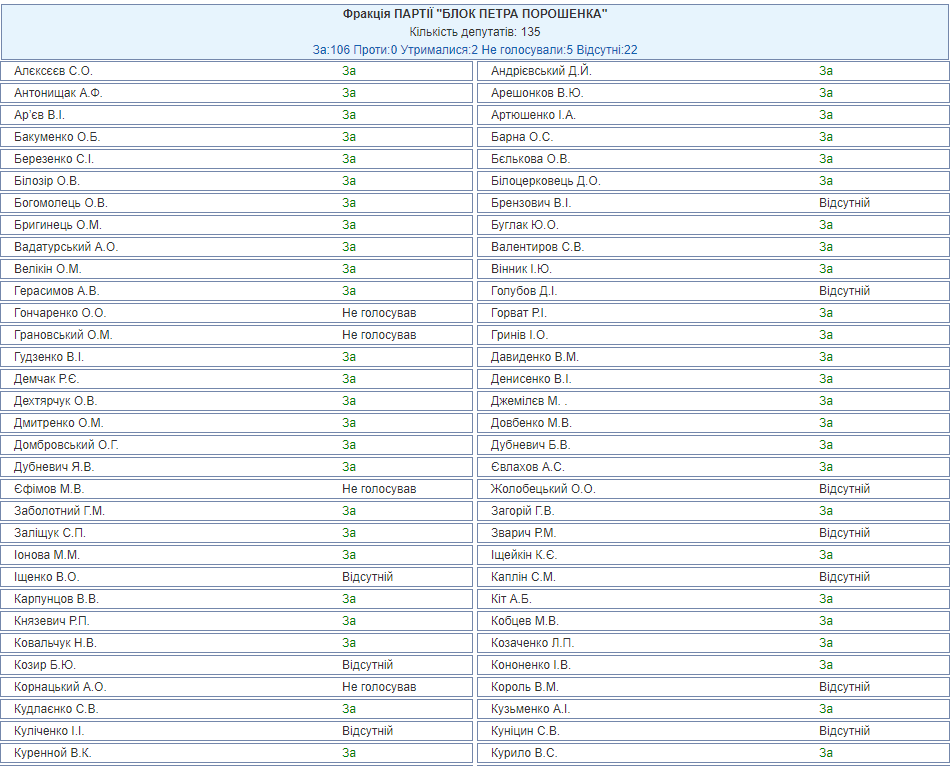Select deputy Король В.М.
Image resolution: width=951 pixels, height=766 pixels.
pyautogui.click(x=524, y=687)
